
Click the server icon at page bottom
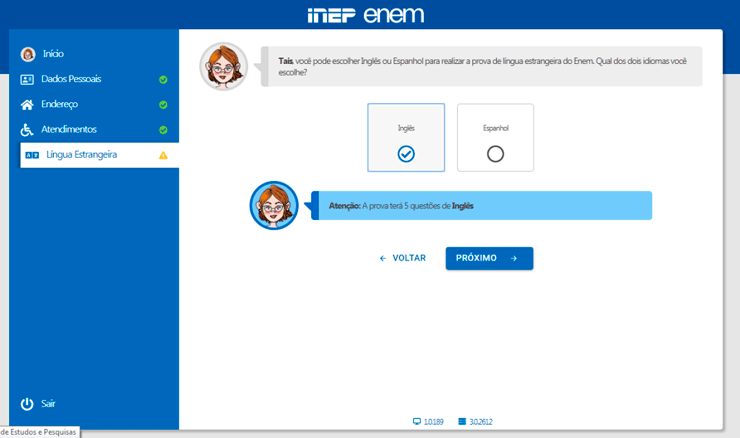coord(462,421)
